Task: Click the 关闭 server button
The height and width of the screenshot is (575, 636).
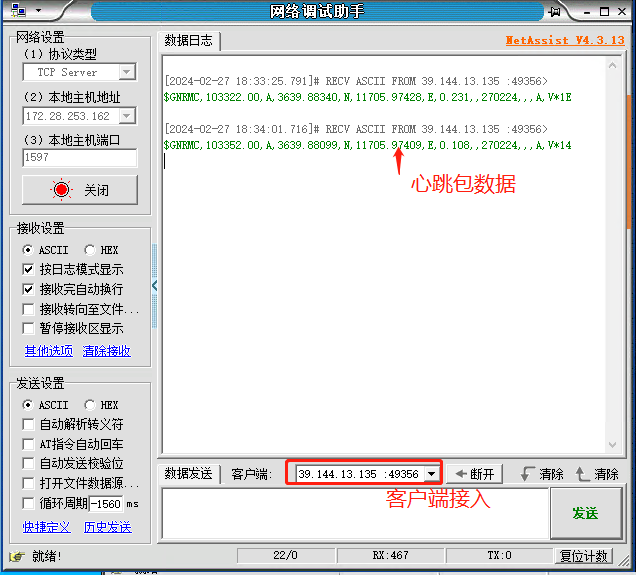Action: point(80,189)
